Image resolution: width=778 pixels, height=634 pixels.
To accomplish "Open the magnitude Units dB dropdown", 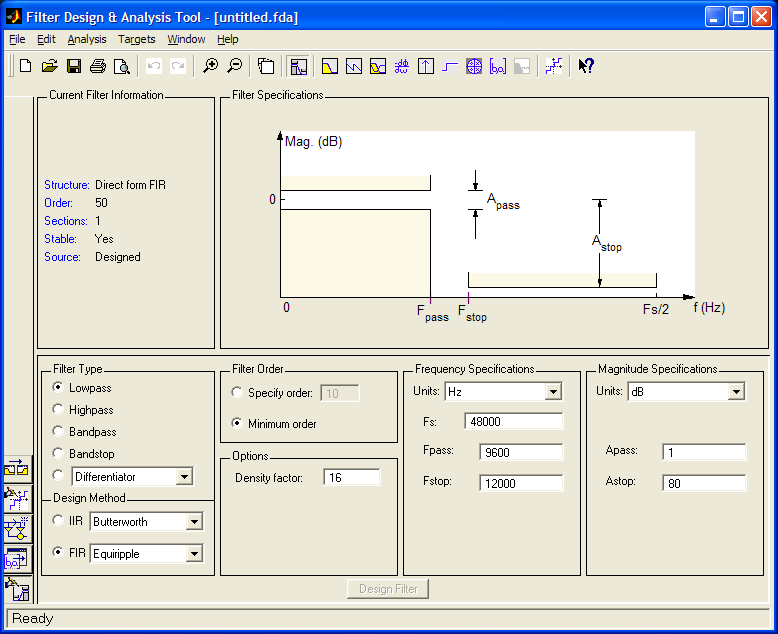I will (x=736, y=392).
